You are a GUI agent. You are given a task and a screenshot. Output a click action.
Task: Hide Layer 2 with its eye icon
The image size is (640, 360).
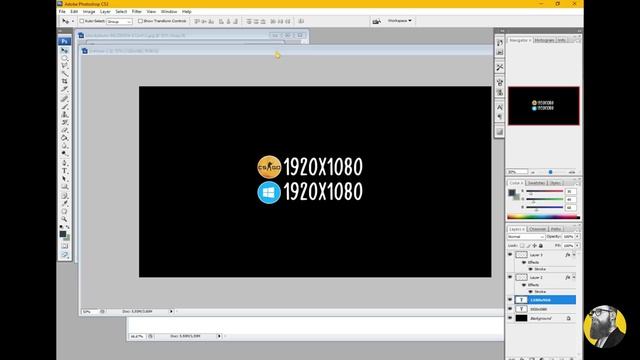(510, 277)
